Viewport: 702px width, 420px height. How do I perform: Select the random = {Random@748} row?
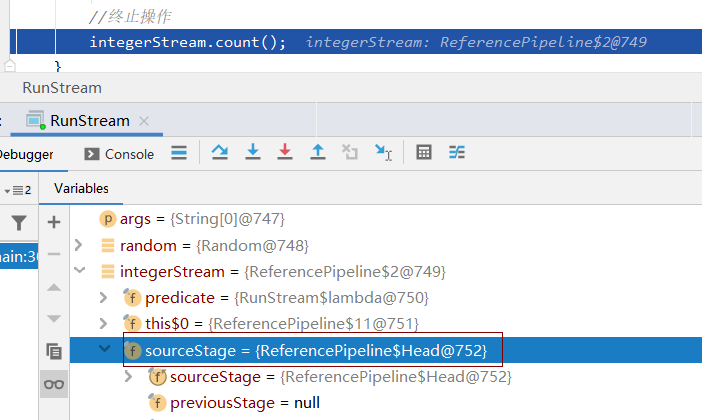(x=386, y=245)
